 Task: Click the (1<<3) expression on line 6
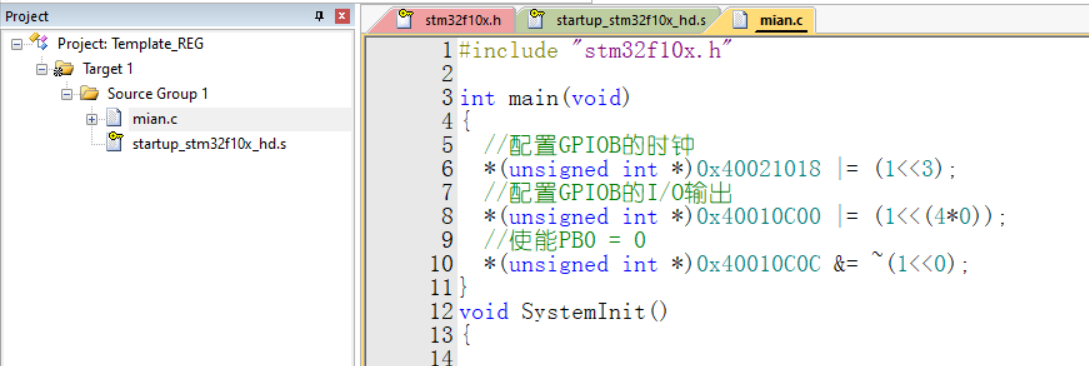point(910,169)
